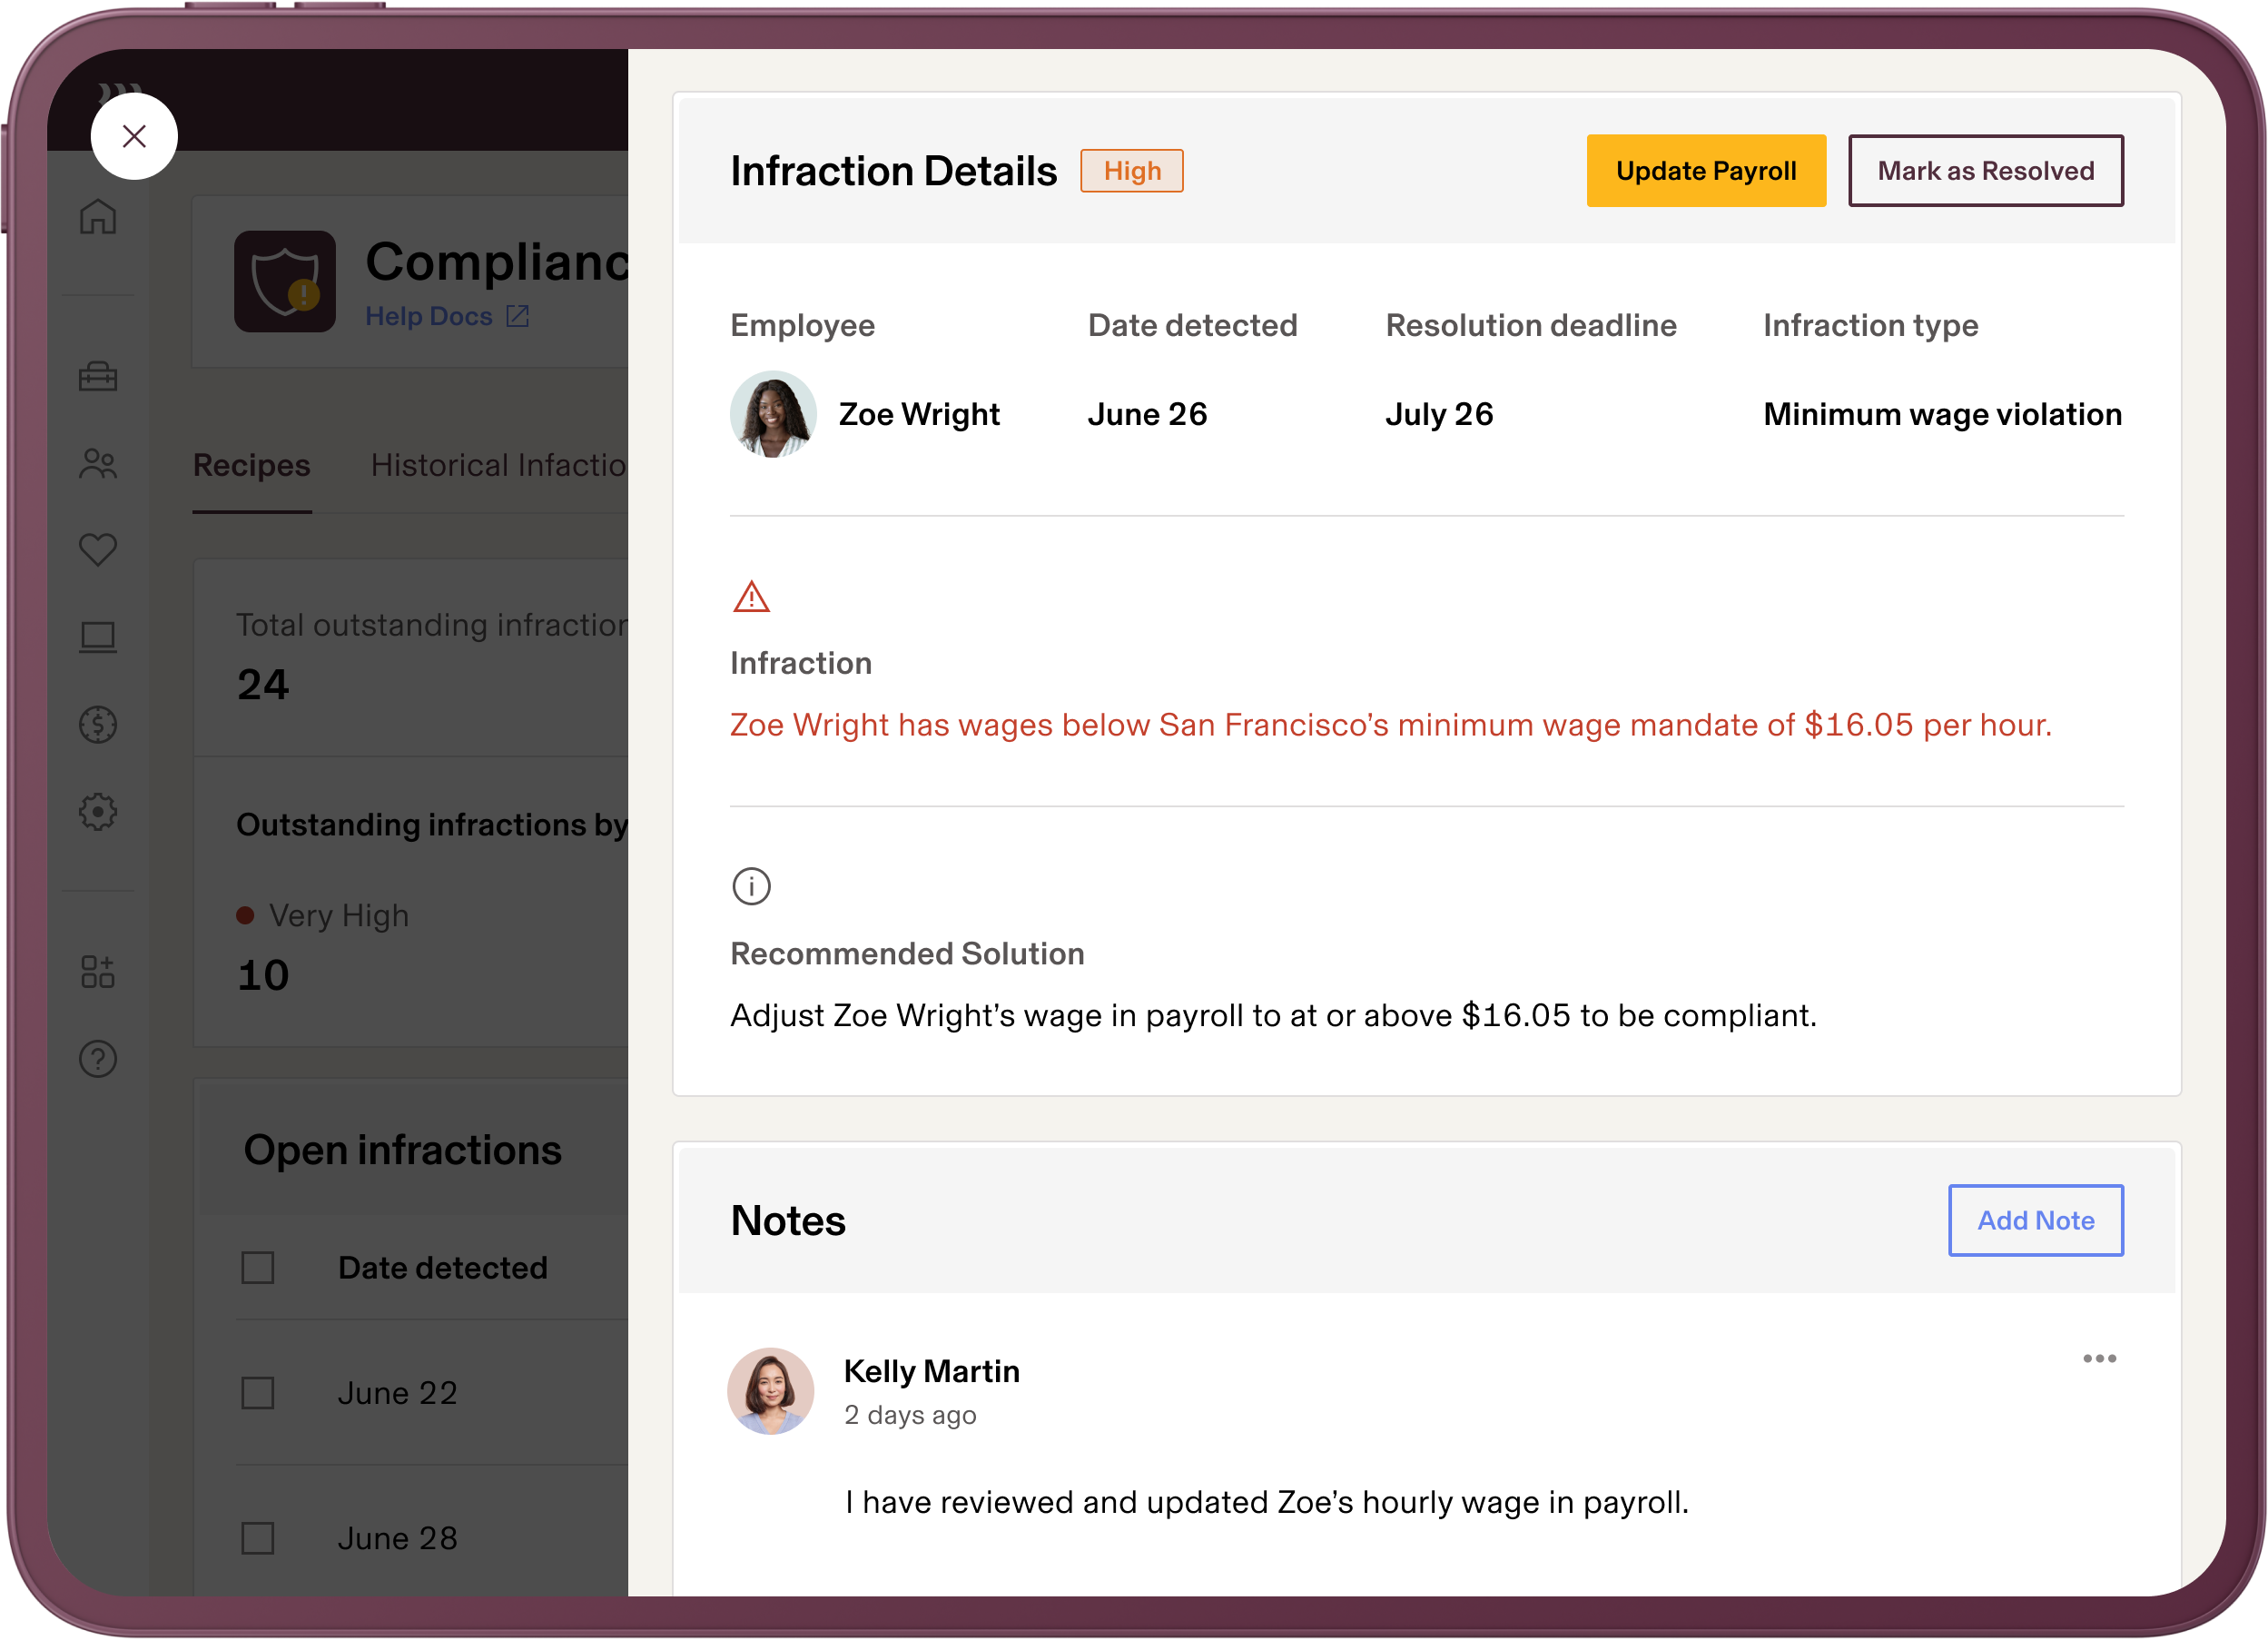This screenshot has width=2268, height=1640.
Task: Open Settings via the gear icon
Action: [98, 812]
